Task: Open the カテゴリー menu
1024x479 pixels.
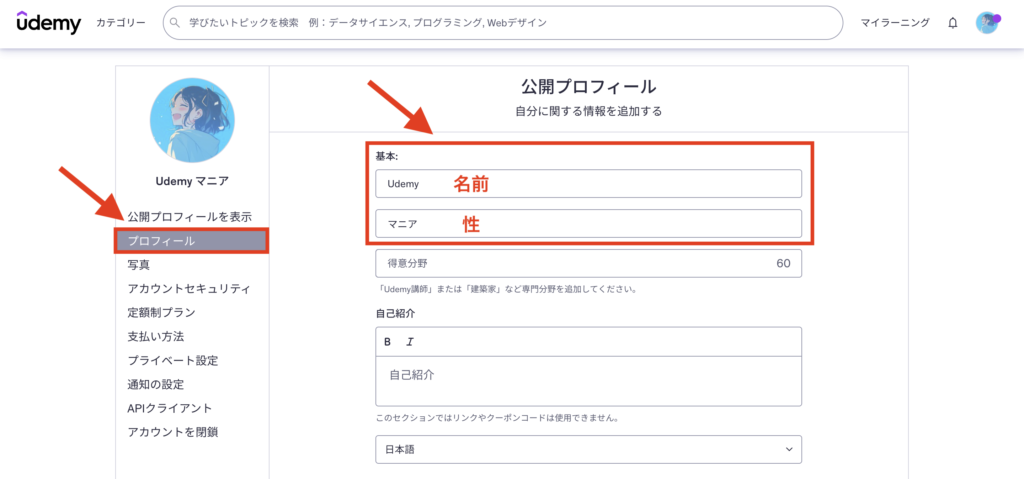Action: (x=121, y=23)
